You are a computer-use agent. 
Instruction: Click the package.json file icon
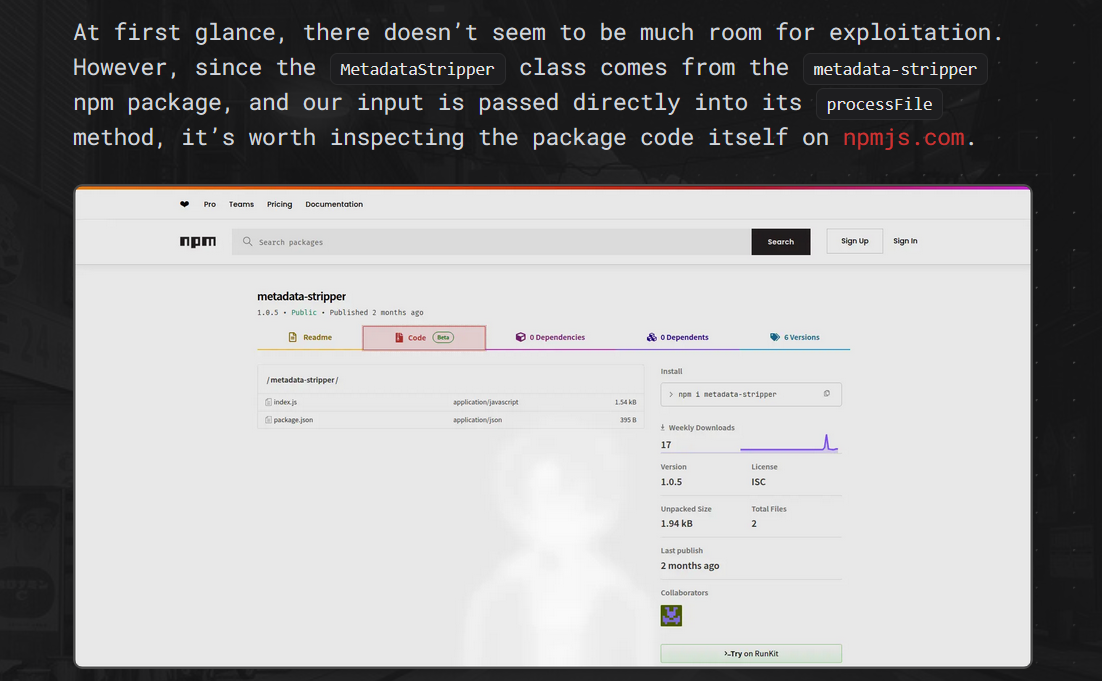[x=268, y=420]
